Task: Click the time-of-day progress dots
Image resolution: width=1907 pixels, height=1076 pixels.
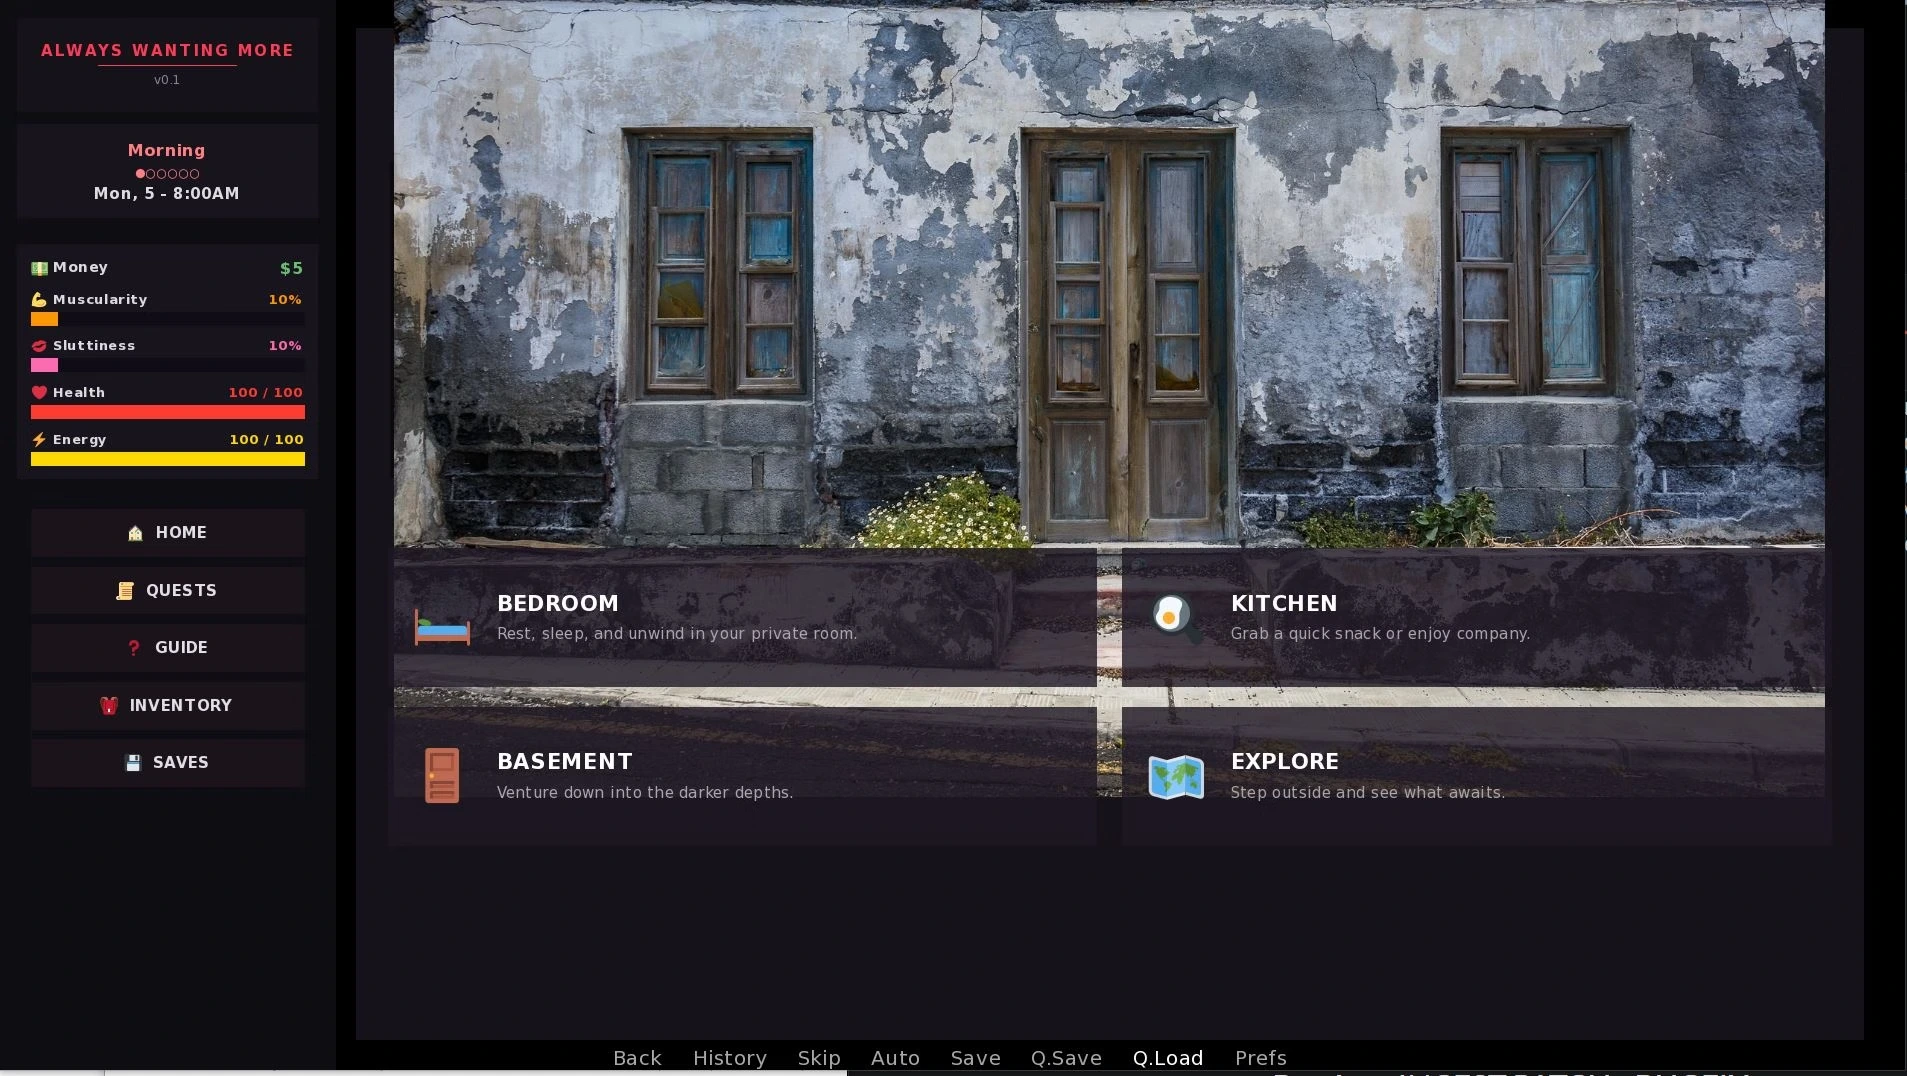Action: pyautogui.click(x=167, y=174)
